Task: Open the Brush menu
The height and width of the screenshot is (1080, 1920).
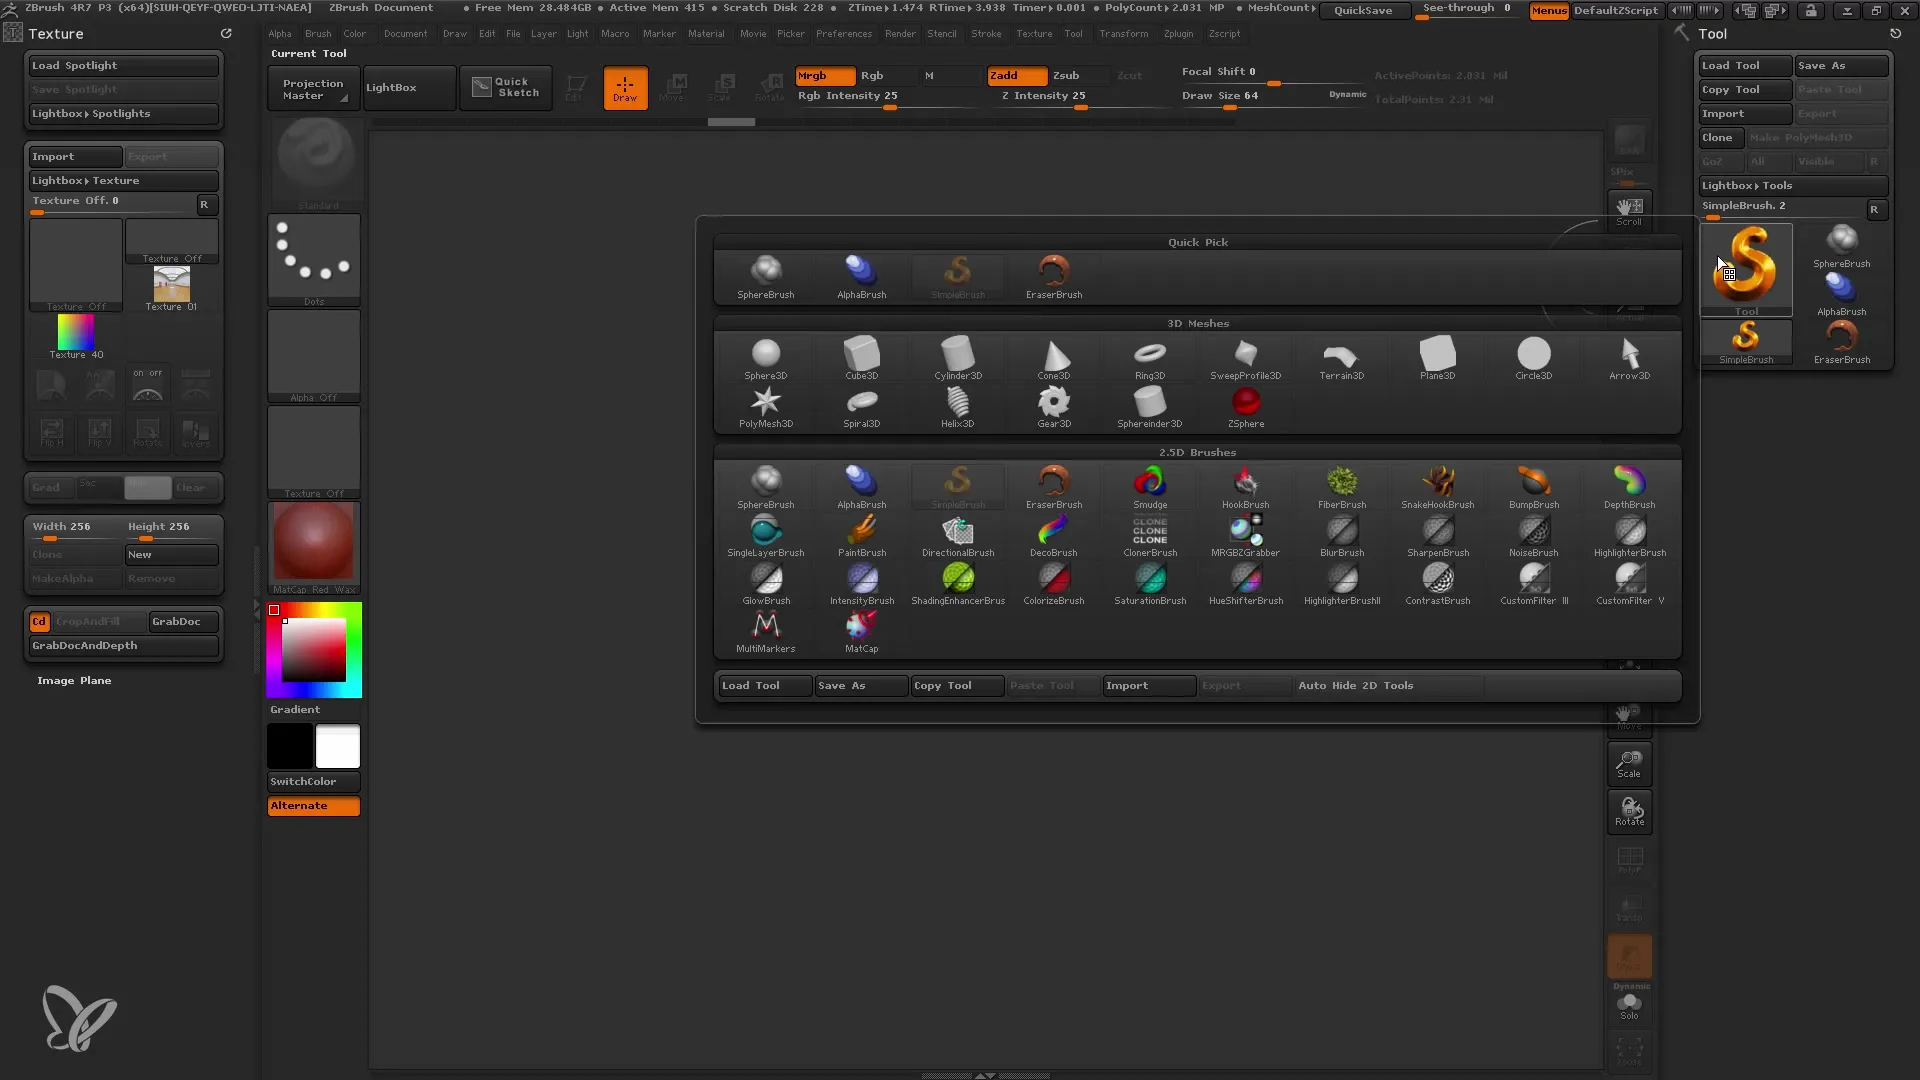Action: (318, 34)
